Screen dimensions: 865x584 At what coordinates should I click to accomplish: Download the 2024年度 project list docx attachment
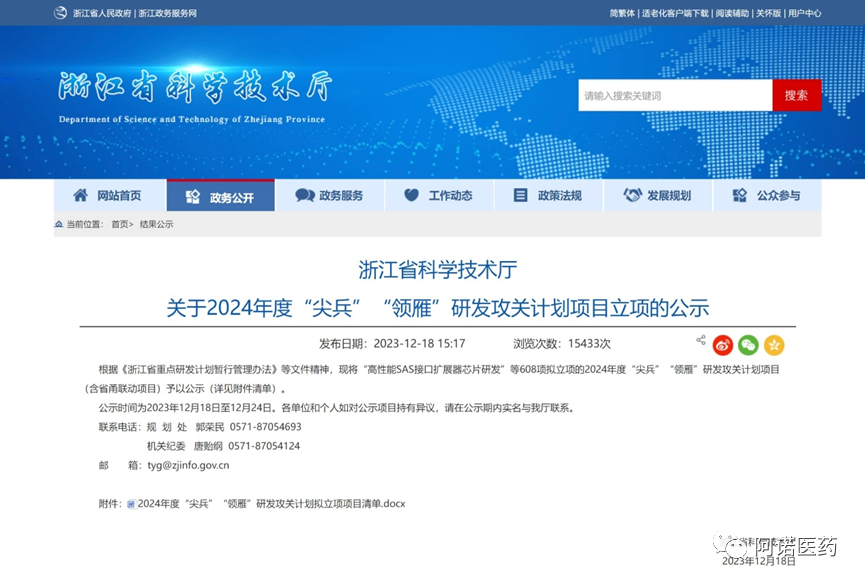pyautogui.click(x=270, y=504)
